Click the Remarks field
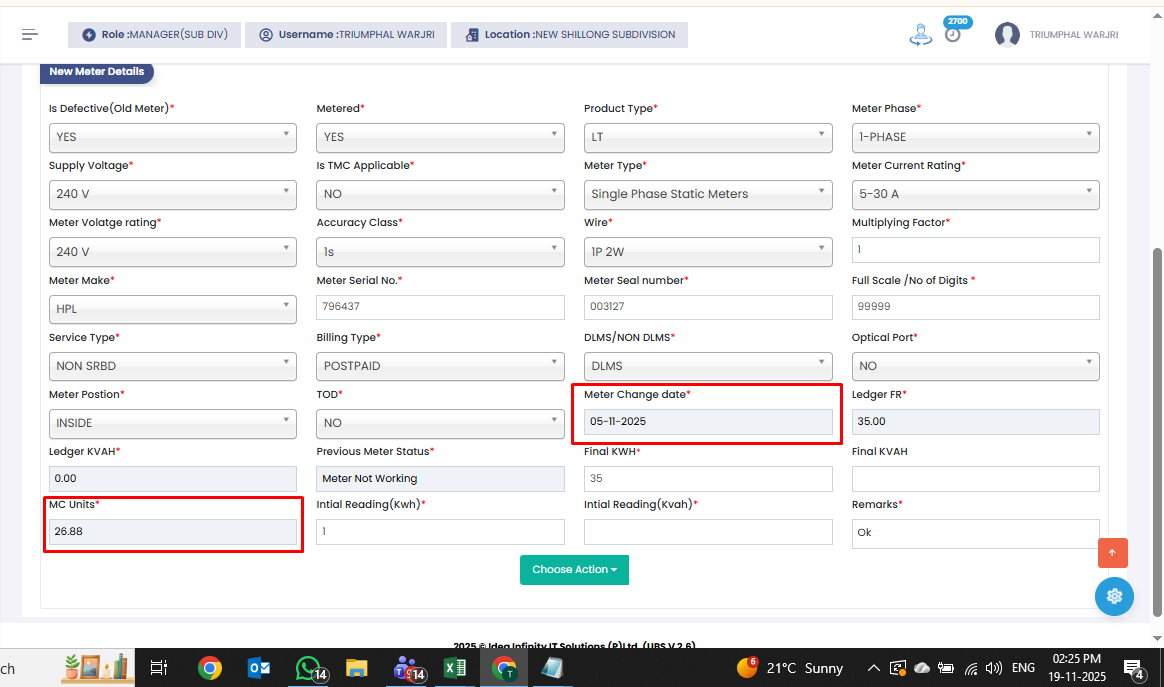The image size is (1164, 687). (975, 533)
